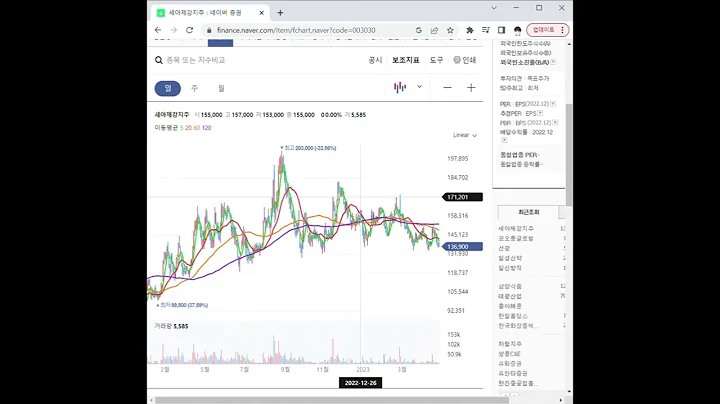The image size is (720, 404).
Task: Click the 5-day moving average label
Action: pyautogui.click(x=181, y=128)
